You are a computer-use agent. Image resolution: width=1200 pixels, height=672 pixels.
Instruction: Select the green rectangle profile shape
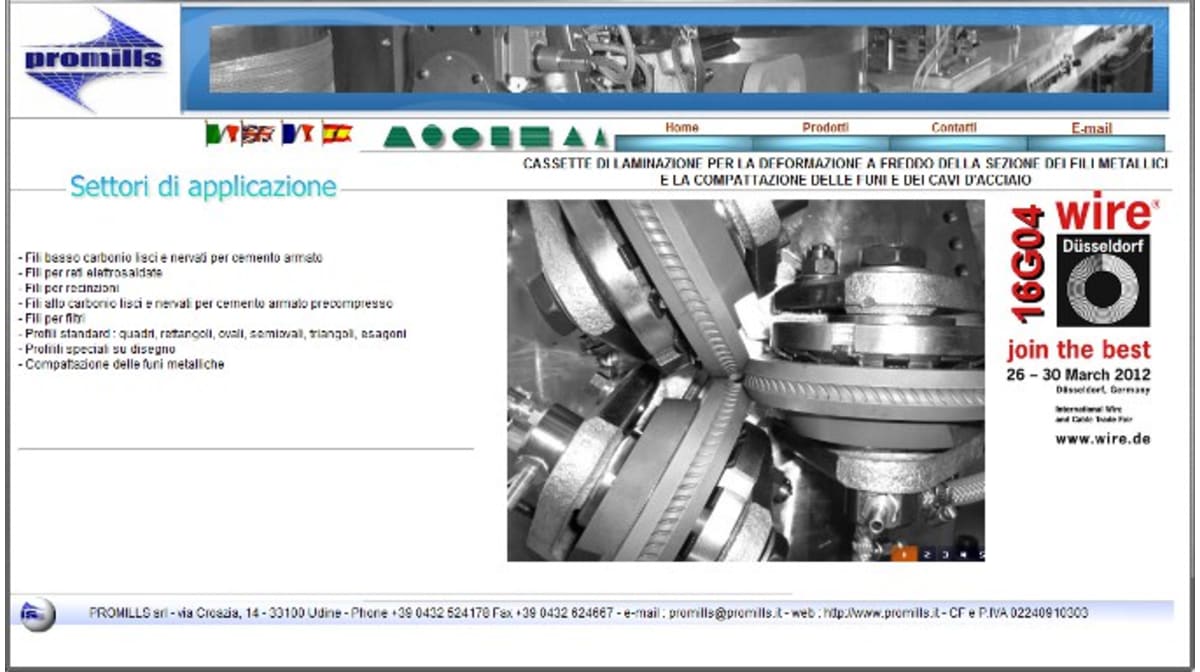click(x=535, y=138)
